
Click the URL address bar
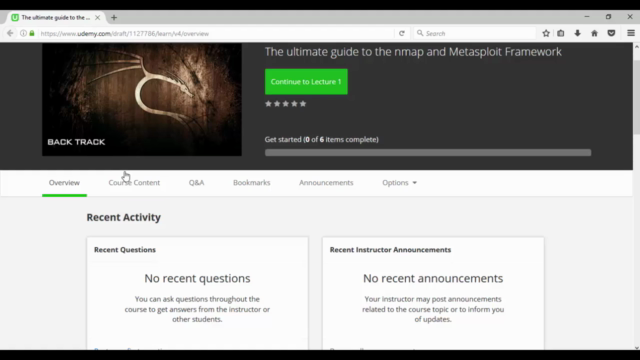(216, 33)
